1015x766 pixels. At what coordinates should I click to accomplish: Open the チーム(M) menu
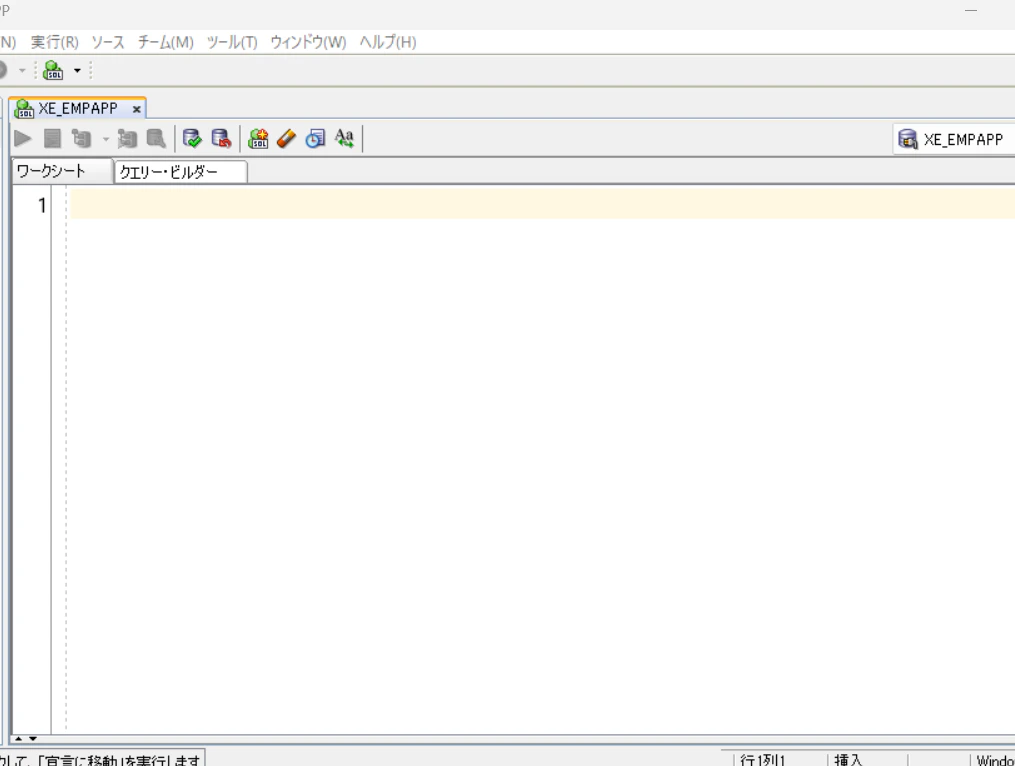[166, 42]
